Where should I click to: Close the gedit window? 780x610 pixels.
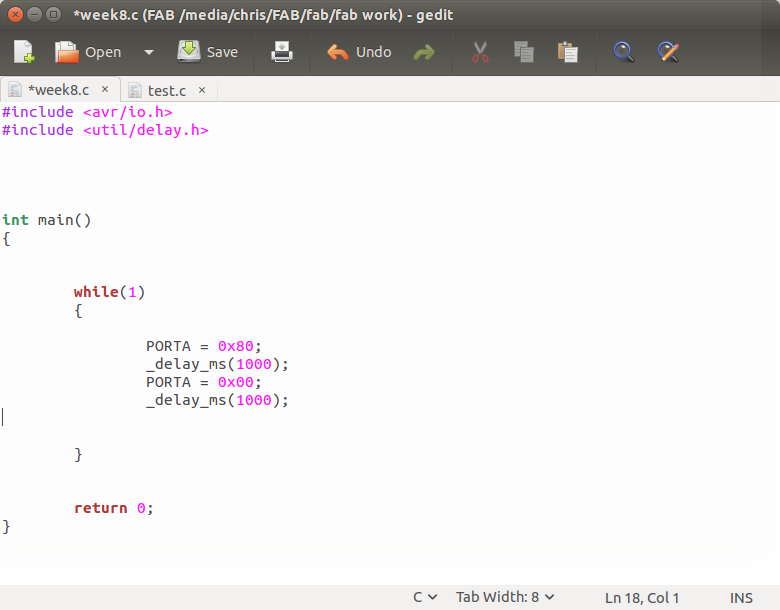15,14
